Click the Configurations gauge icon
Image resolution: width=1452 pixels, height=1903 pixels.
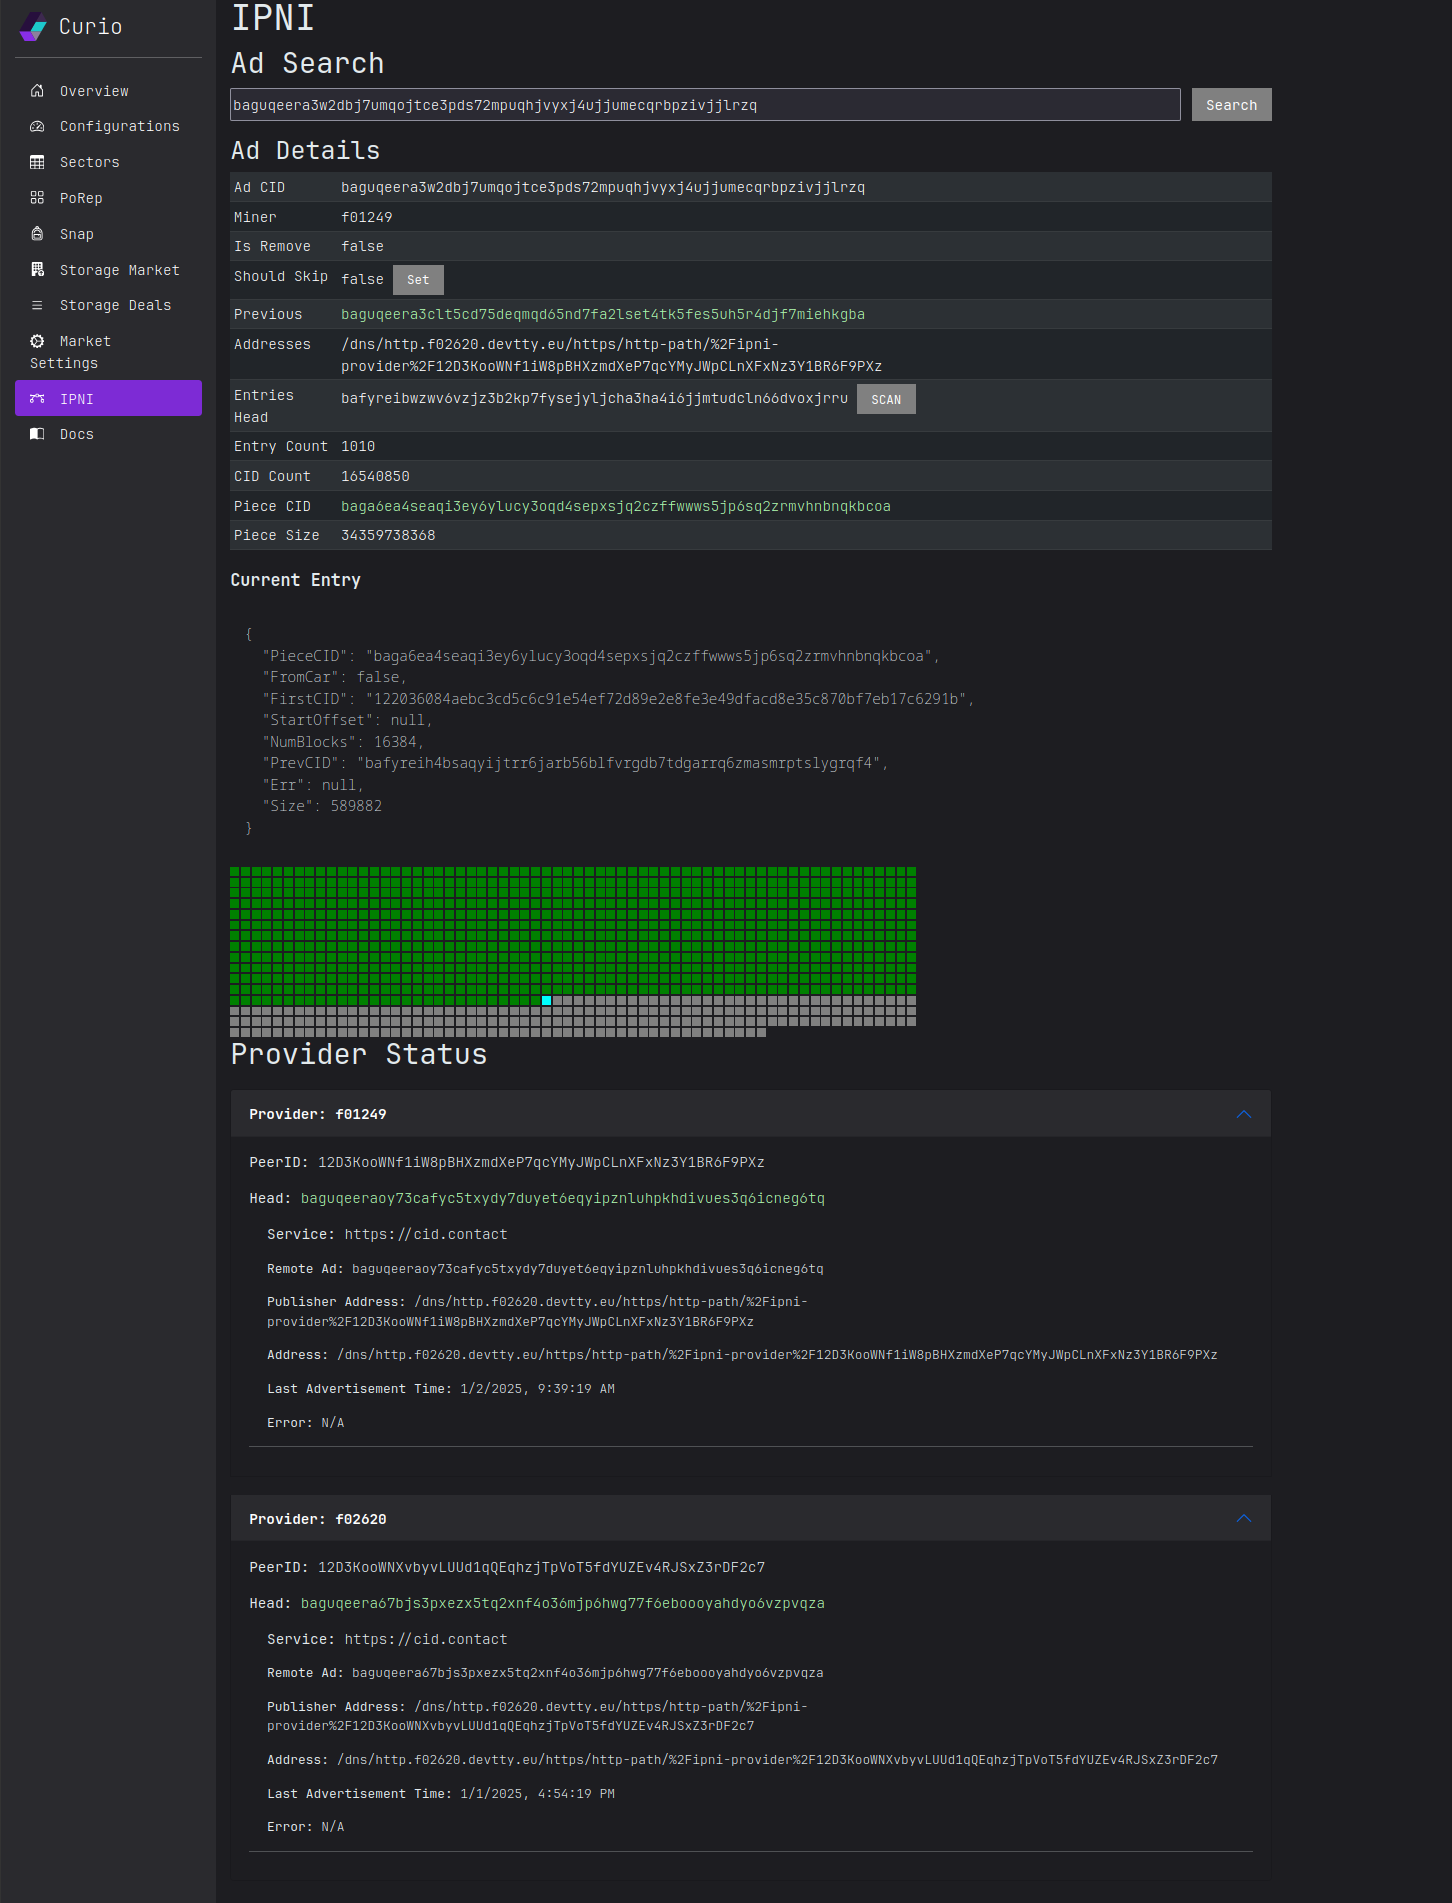click(37, 127)
